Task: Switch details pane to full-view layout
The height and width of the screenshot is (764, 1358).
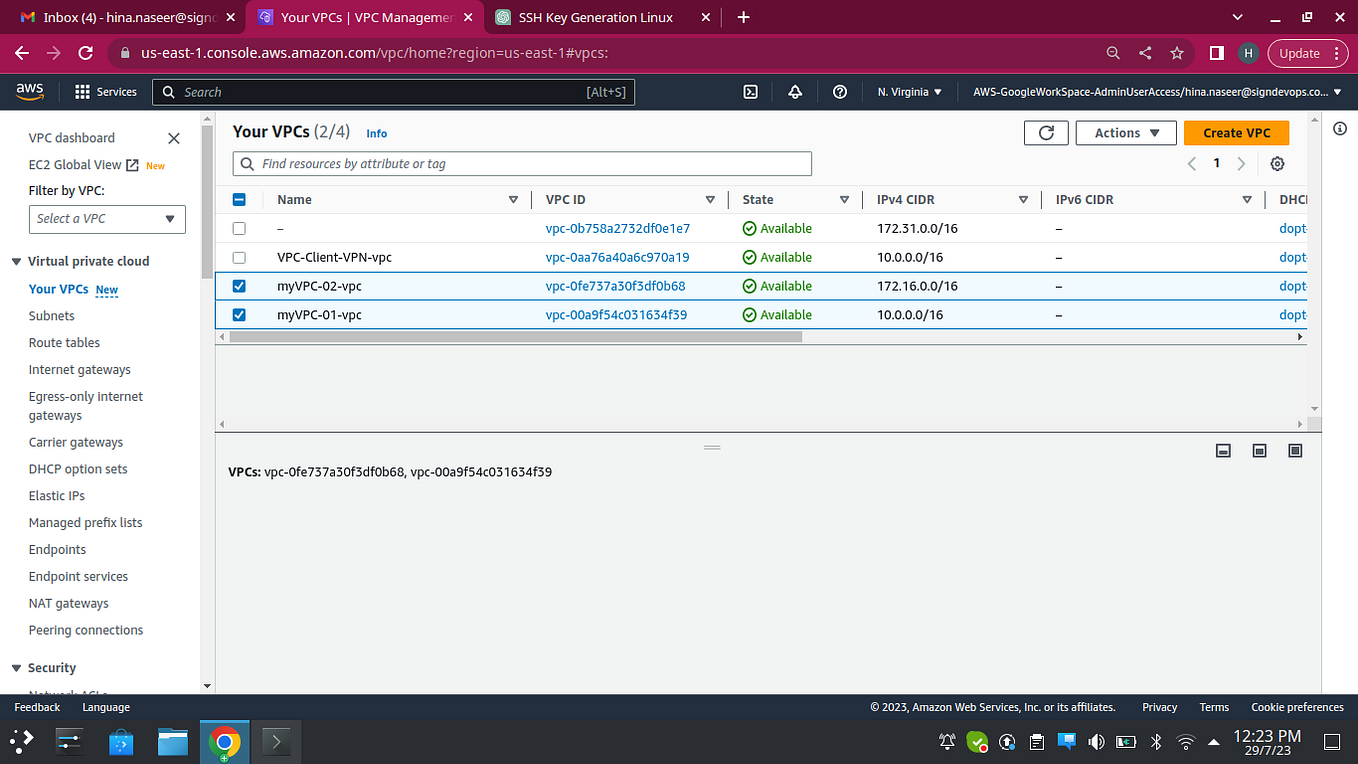Action: (x=1295, y=450)
